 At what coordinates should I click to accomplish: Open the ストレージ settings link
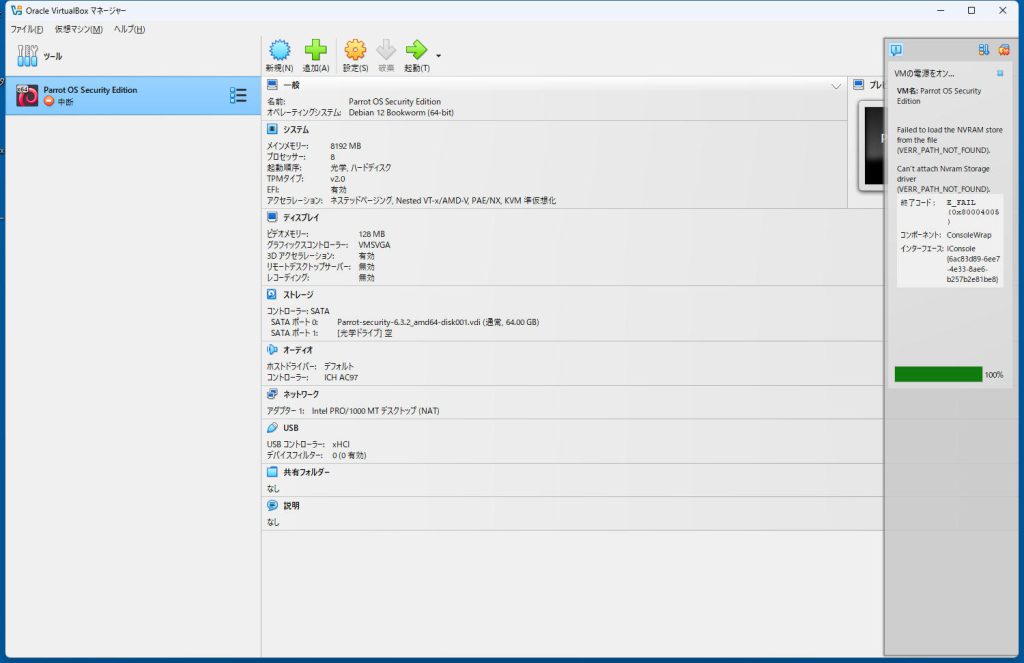[298, 295]
